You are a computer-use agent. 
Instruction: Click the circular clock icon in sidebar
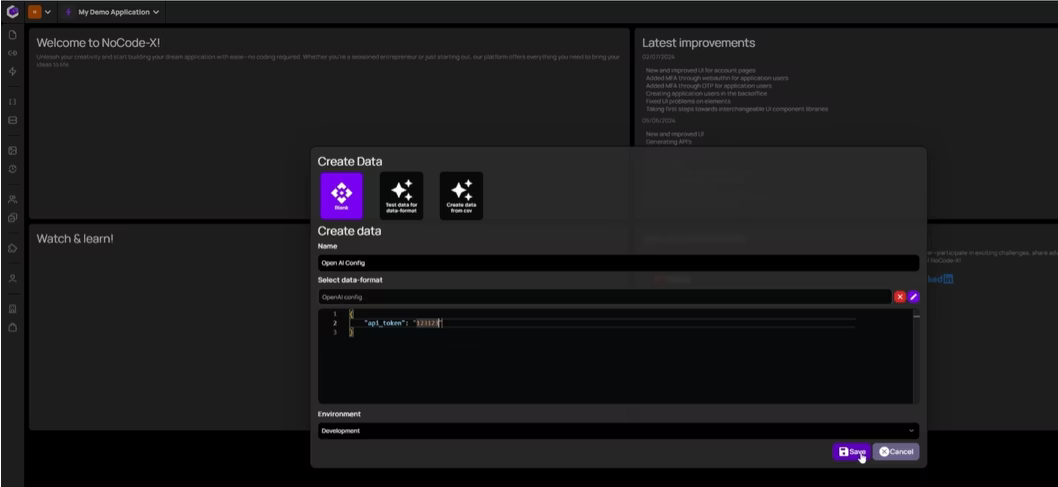12,169
